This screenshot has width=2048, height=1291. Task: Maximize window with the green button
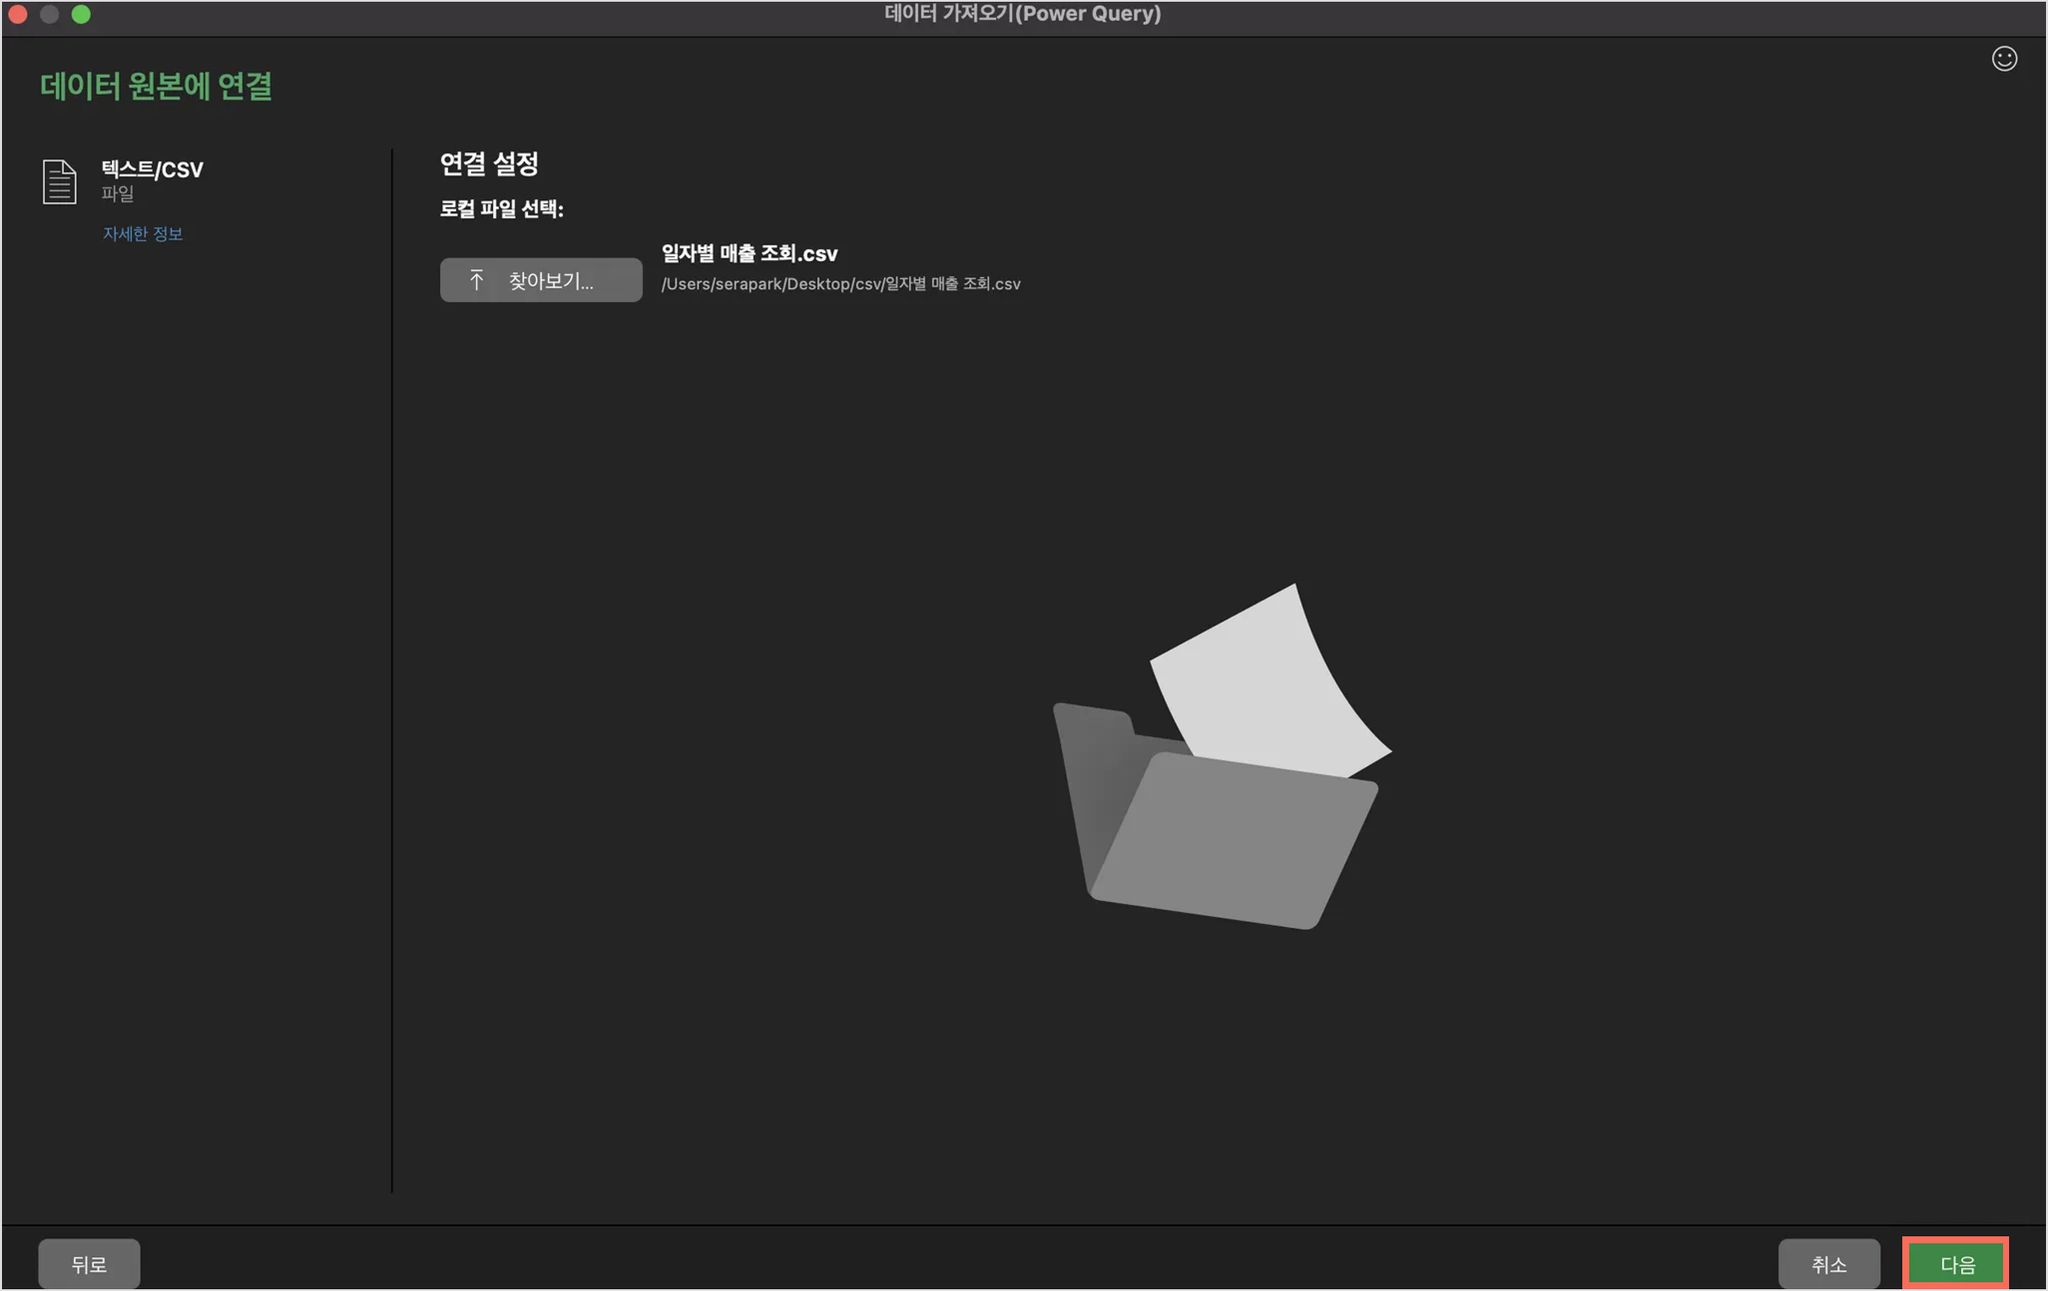(81, 14)
